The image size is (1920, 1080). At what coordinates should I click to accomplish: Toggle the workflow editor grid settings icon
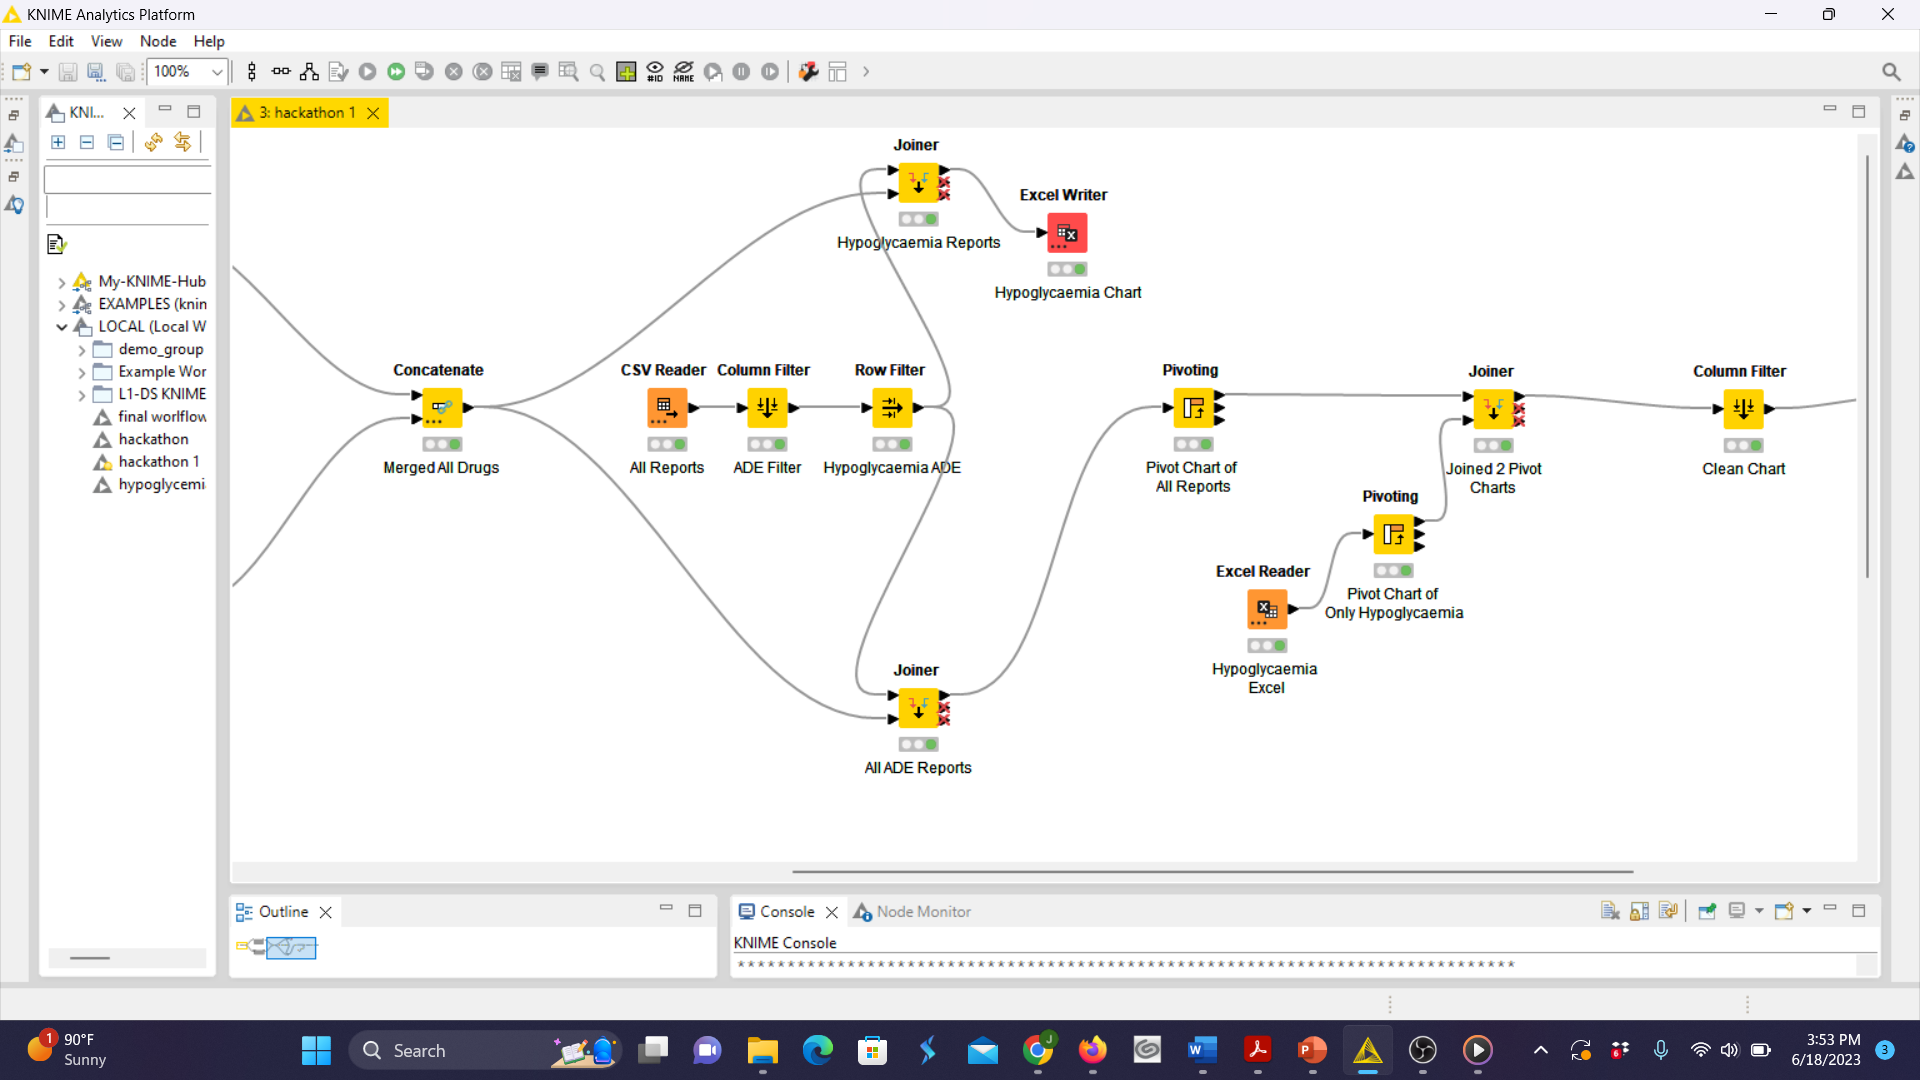(x=626, y=72)
